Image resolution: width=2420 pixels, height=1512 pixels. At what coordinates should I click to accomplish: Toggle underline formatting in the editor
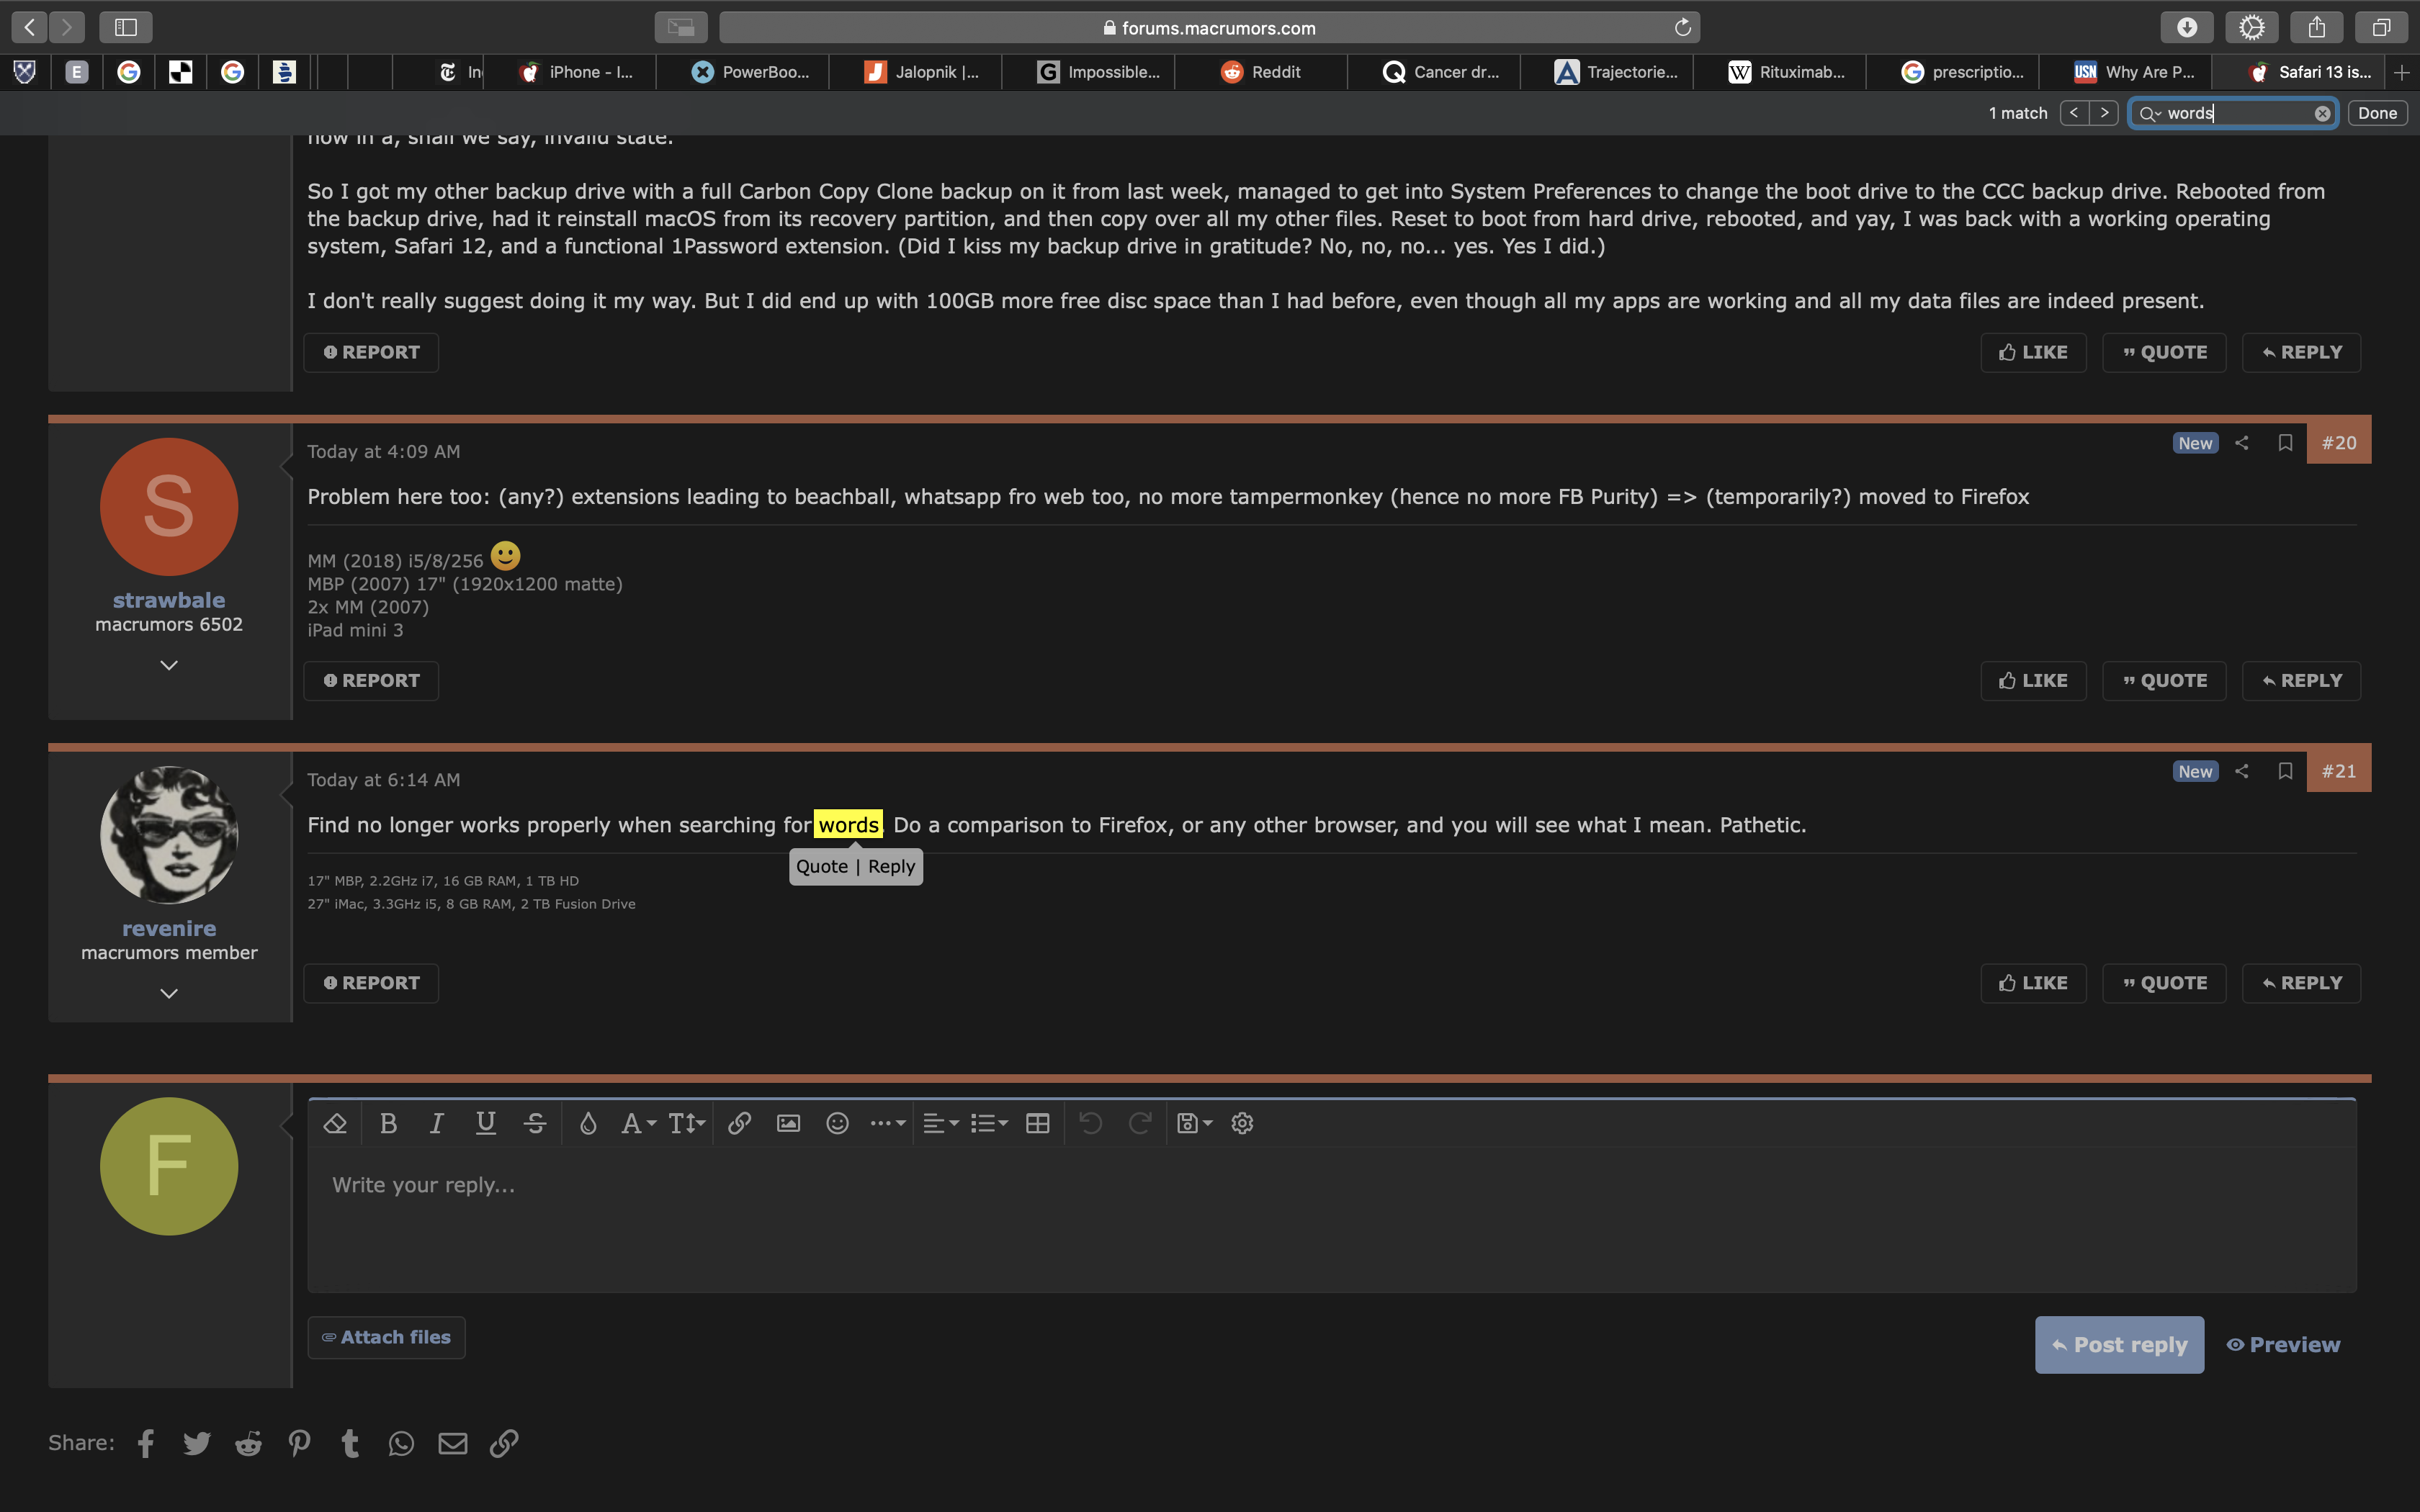tap(486, 1123)
